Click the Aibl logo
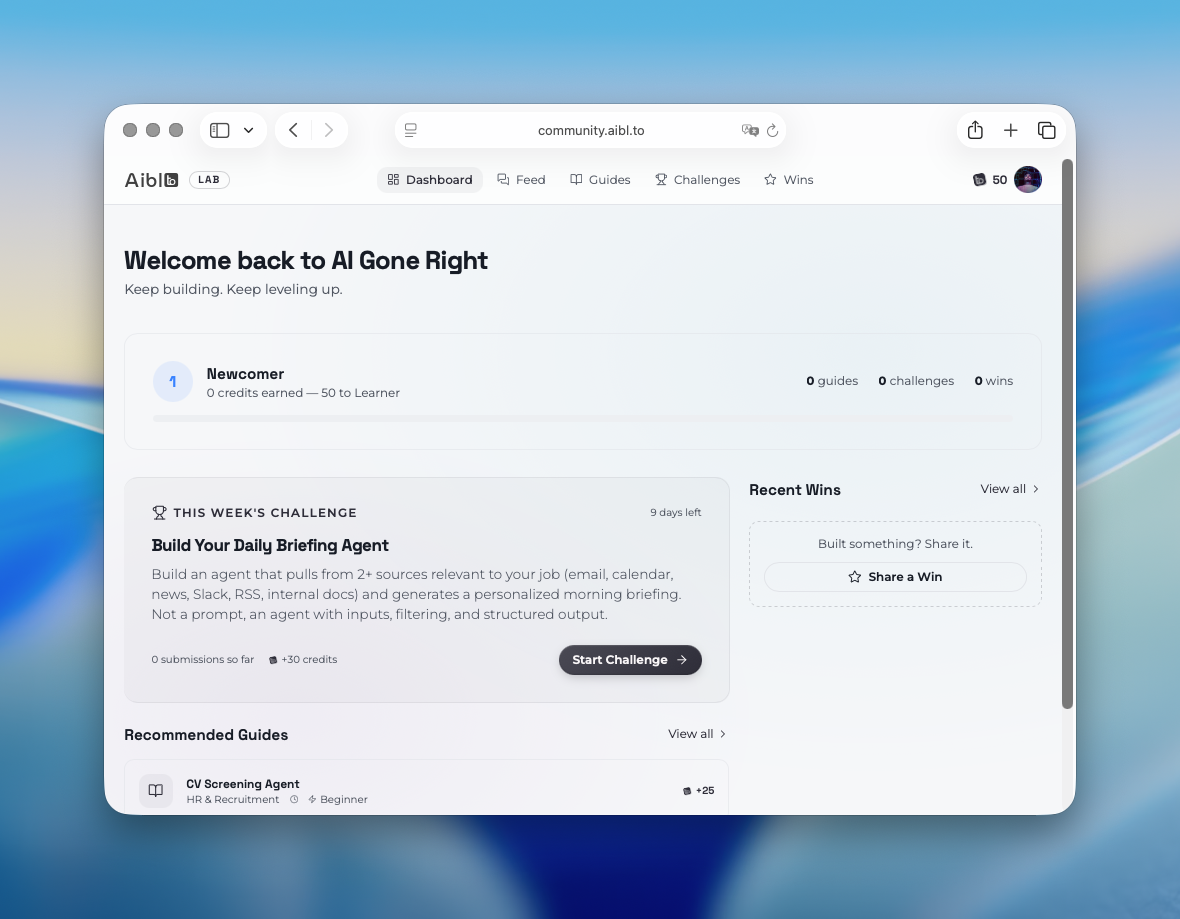The width and height of the screenshot is (1180, 919). click(151, 180)
